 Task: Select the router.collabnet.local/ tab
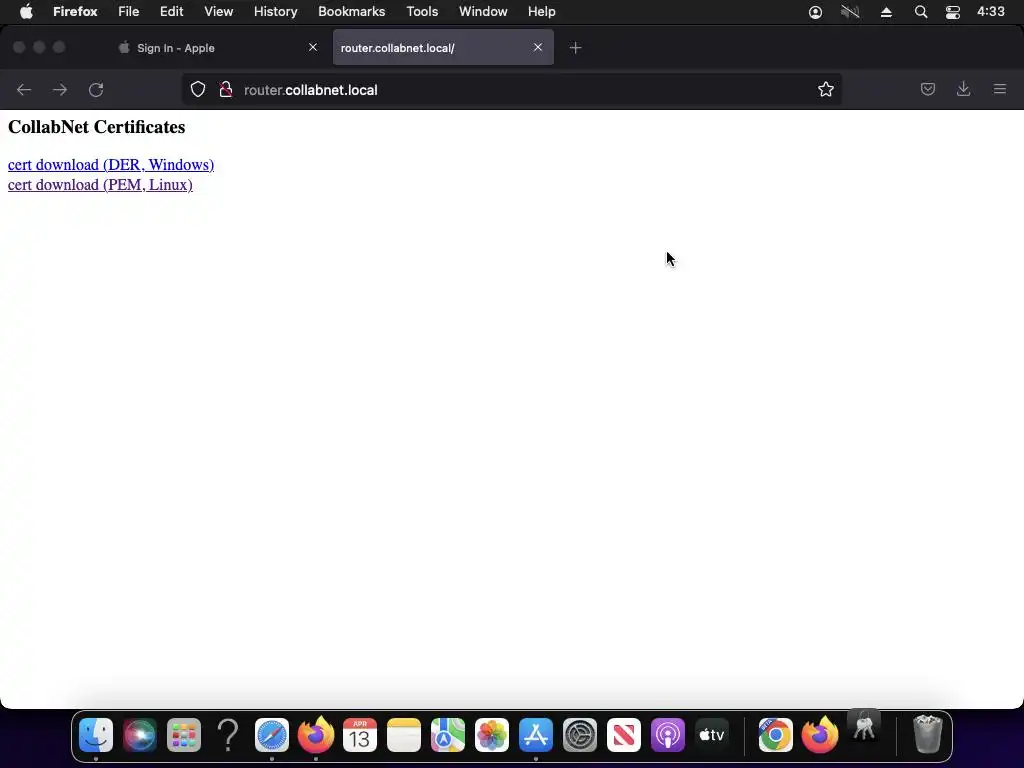(443, 48)
